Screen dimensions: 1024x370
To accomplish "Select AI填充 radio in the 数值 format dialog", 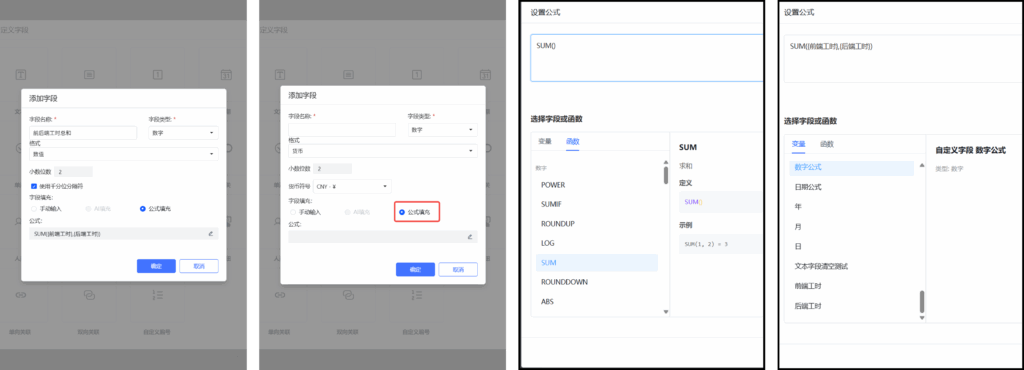I will [x=88, y=209].
